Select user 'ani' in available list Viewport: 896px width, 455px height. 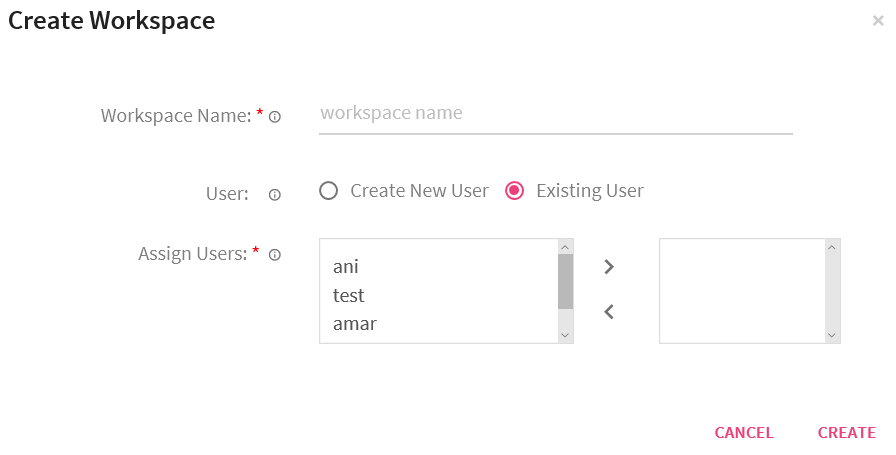click(x=346, y=267)
